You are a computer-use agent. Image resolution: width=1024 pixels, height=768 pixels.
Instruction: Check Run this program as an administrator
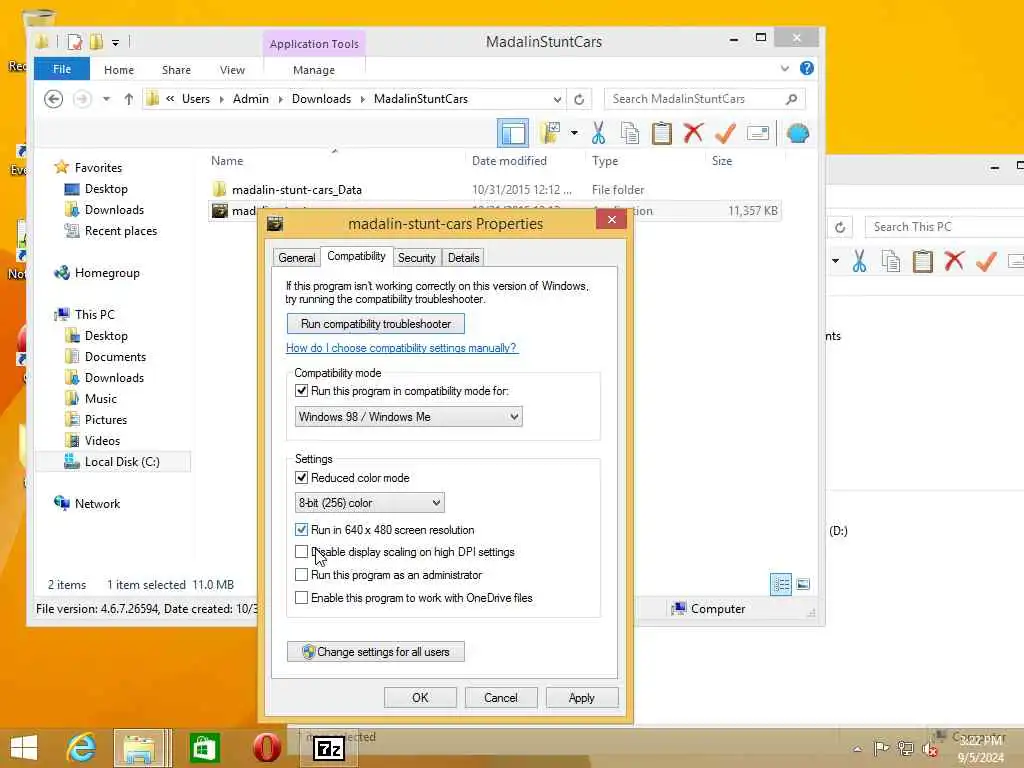point(301,575)
